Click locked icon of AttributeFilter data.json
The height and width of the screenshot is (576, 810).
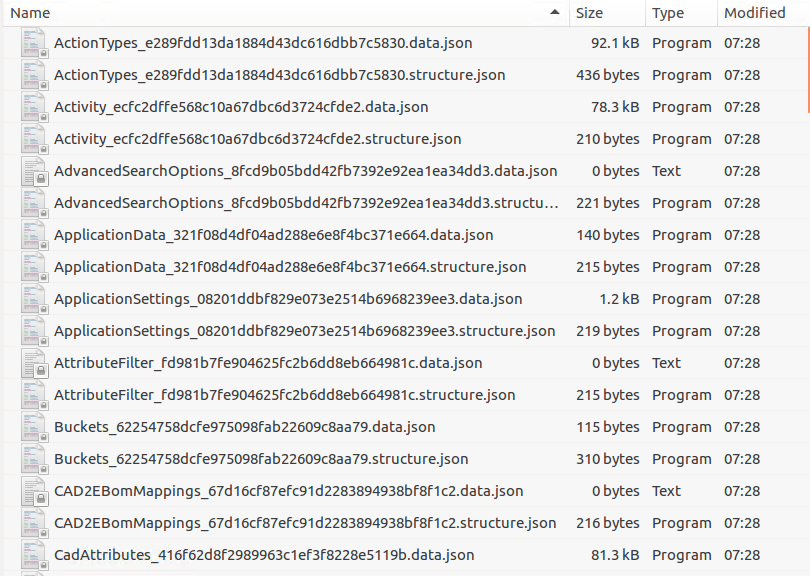(33, 363)
